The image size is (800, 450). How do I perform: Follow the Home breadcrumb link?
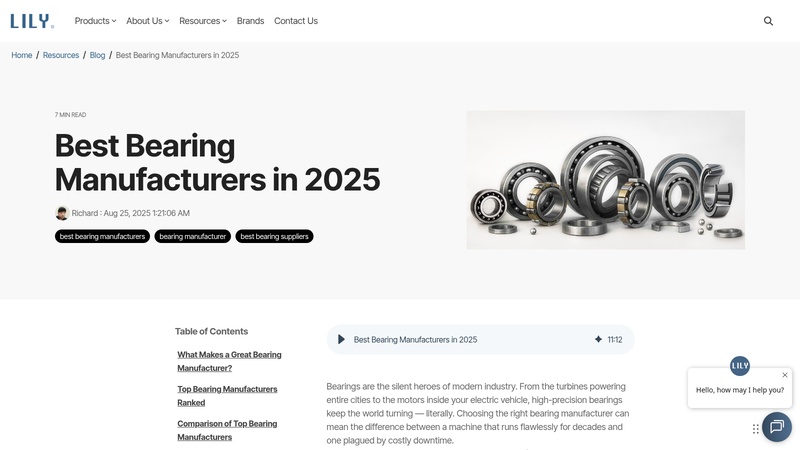coord(21,55)
